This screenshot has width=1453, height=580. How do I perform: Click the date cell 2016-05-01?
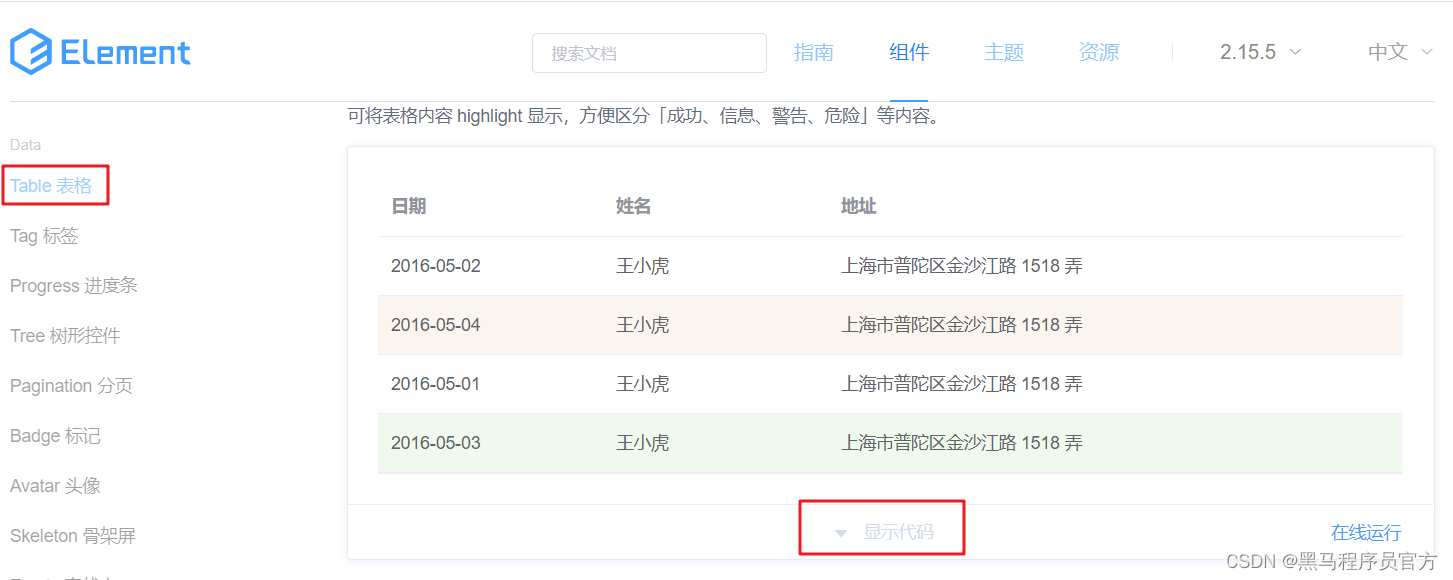coord(436,384)
